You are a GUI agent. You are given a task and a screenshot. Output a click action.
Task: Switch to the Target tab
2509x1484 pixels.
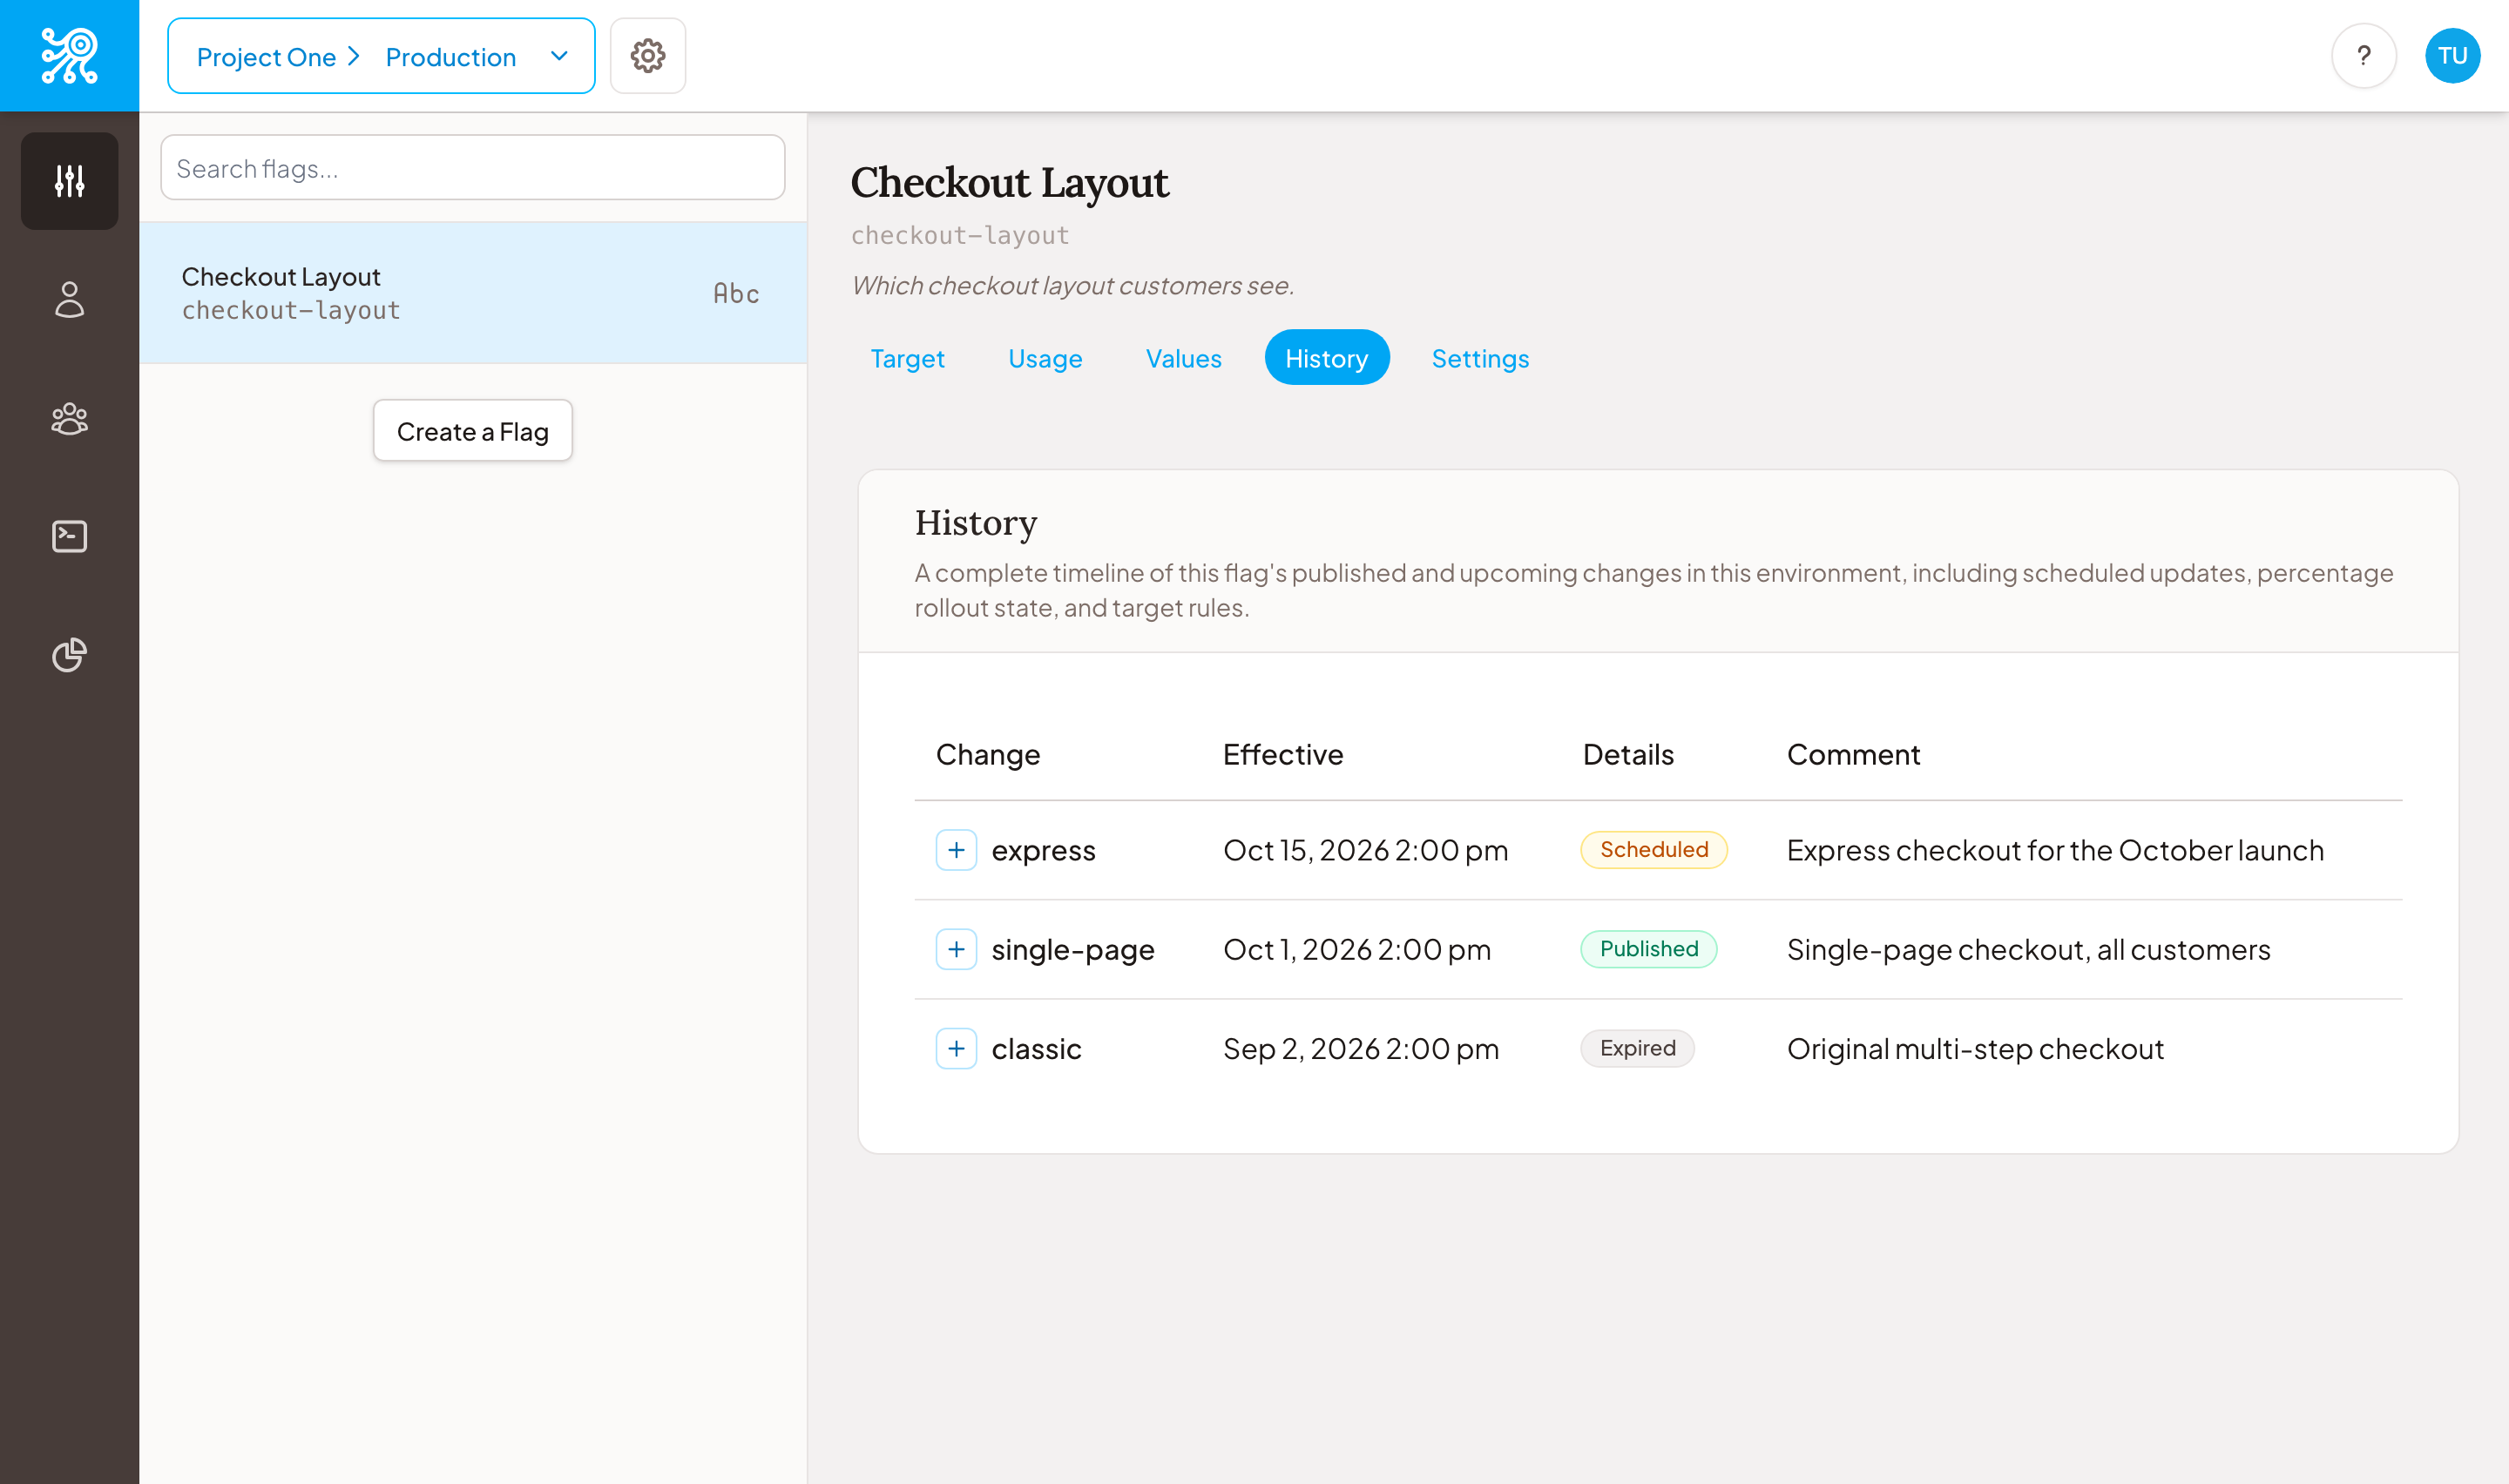[x=907, y=358]
